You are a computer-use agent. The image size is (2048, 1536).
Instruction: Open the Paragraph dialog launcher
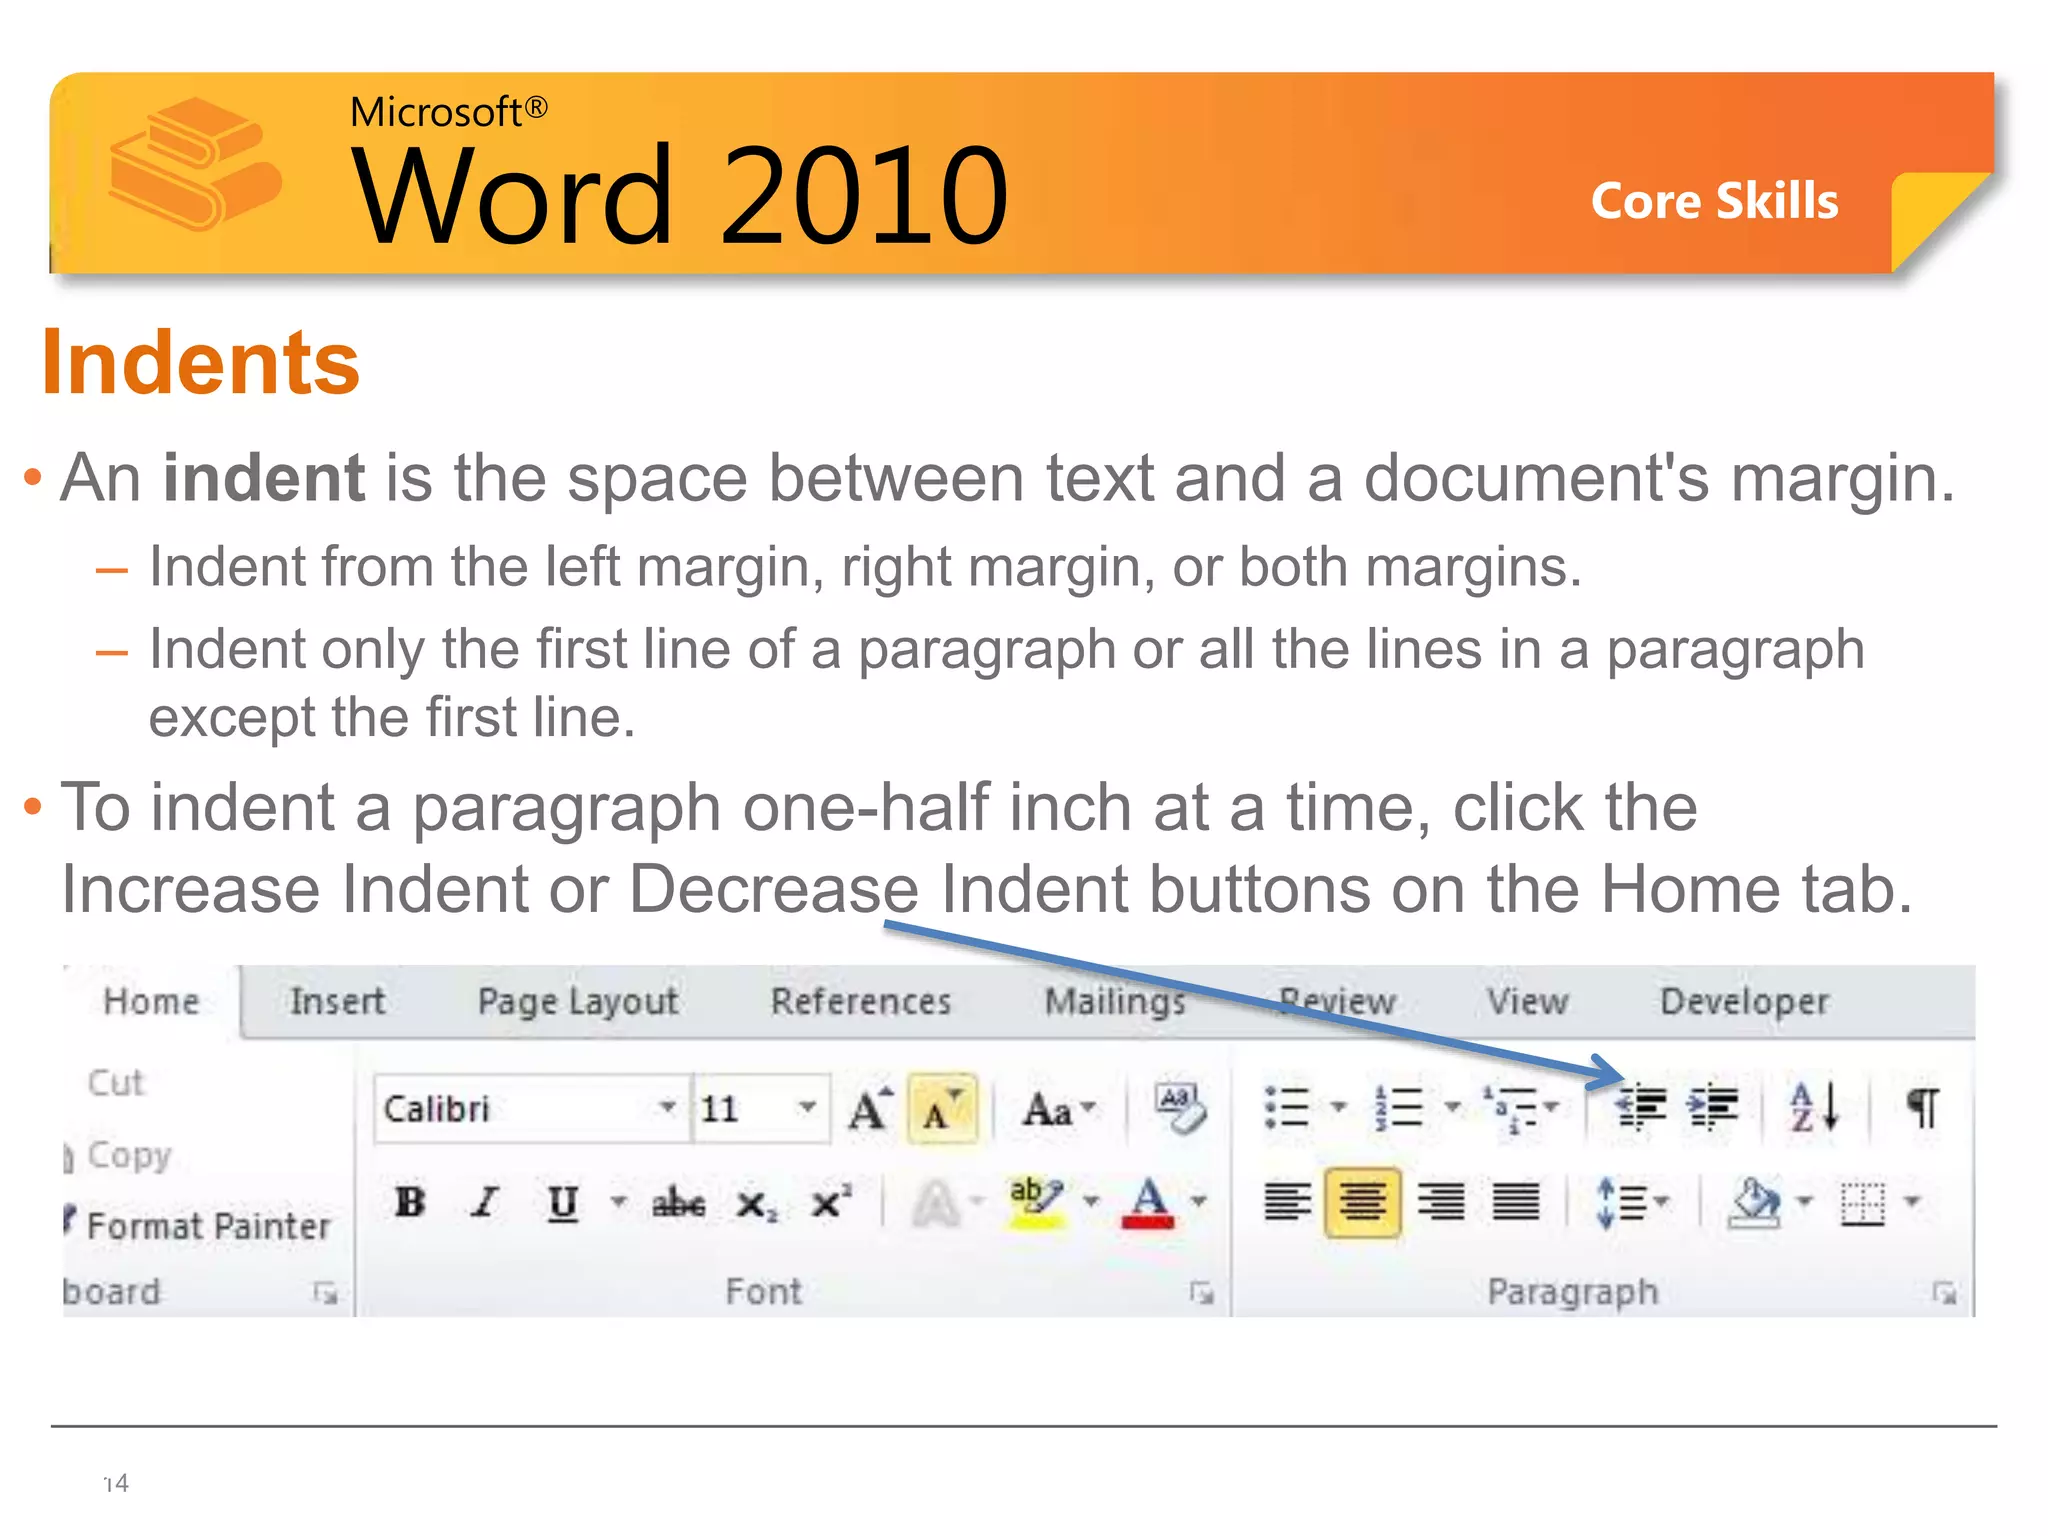[x=1945, y=1293]
